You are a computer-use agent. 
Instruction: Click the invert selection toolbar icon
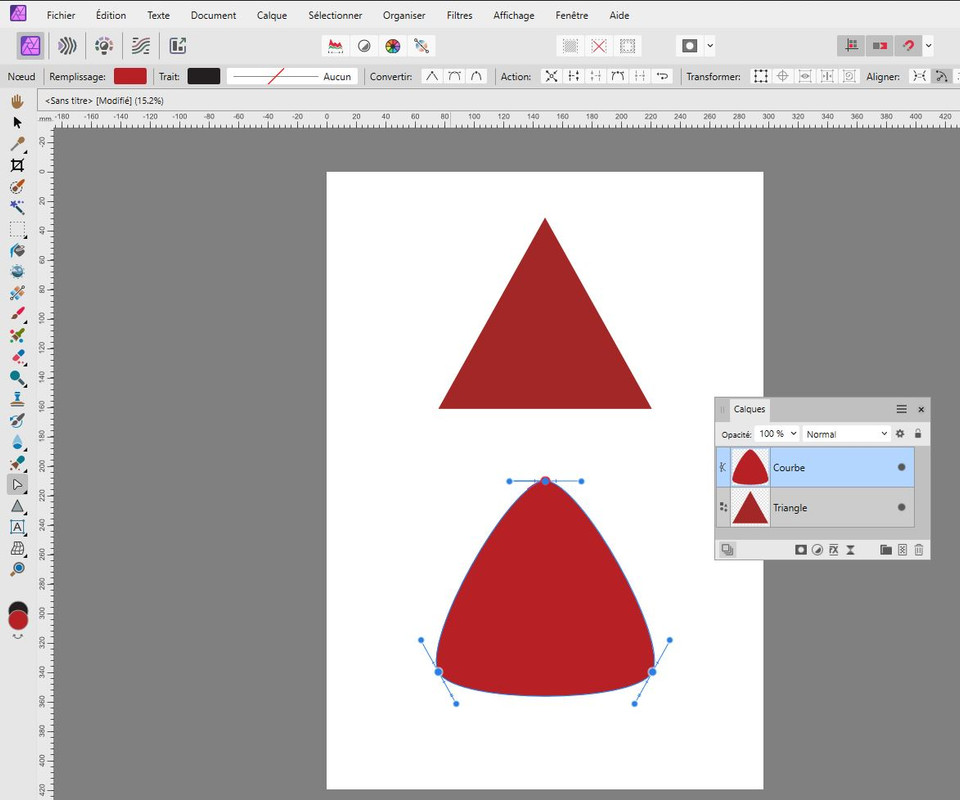pyautogui.click(x=627, y=46)
